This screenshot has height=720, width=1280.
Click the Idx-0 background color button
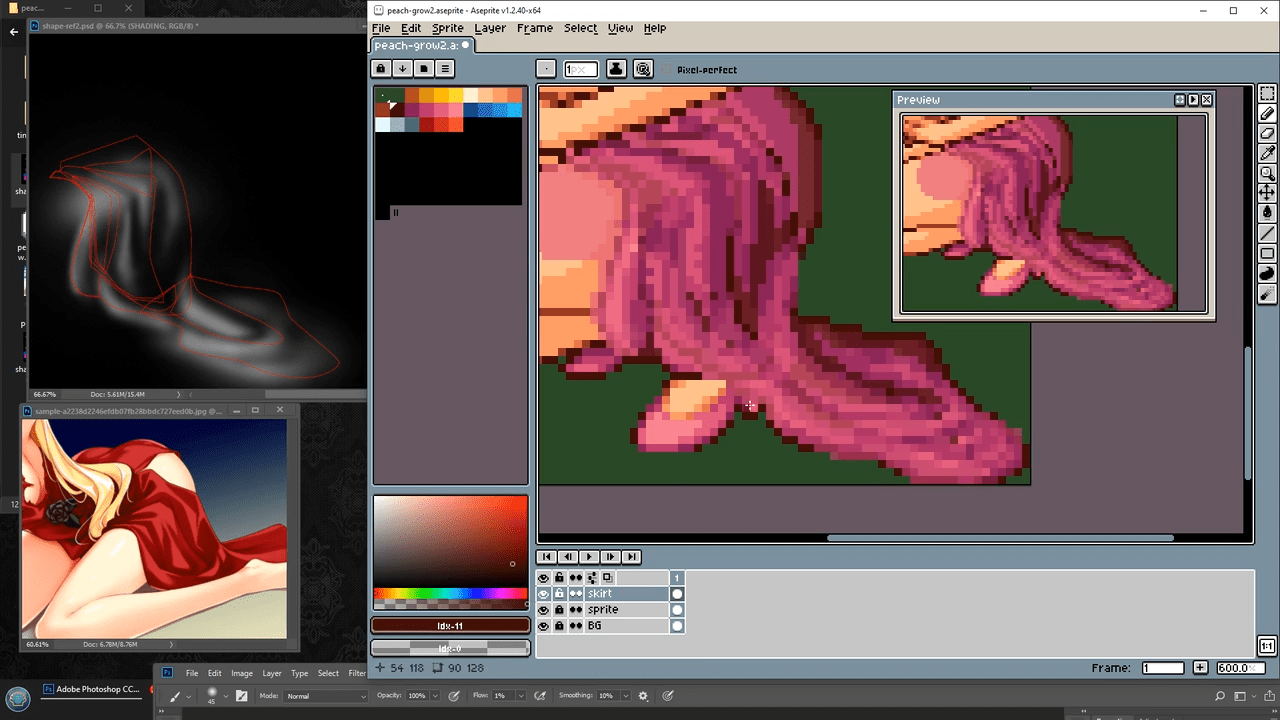coord(450,648)
